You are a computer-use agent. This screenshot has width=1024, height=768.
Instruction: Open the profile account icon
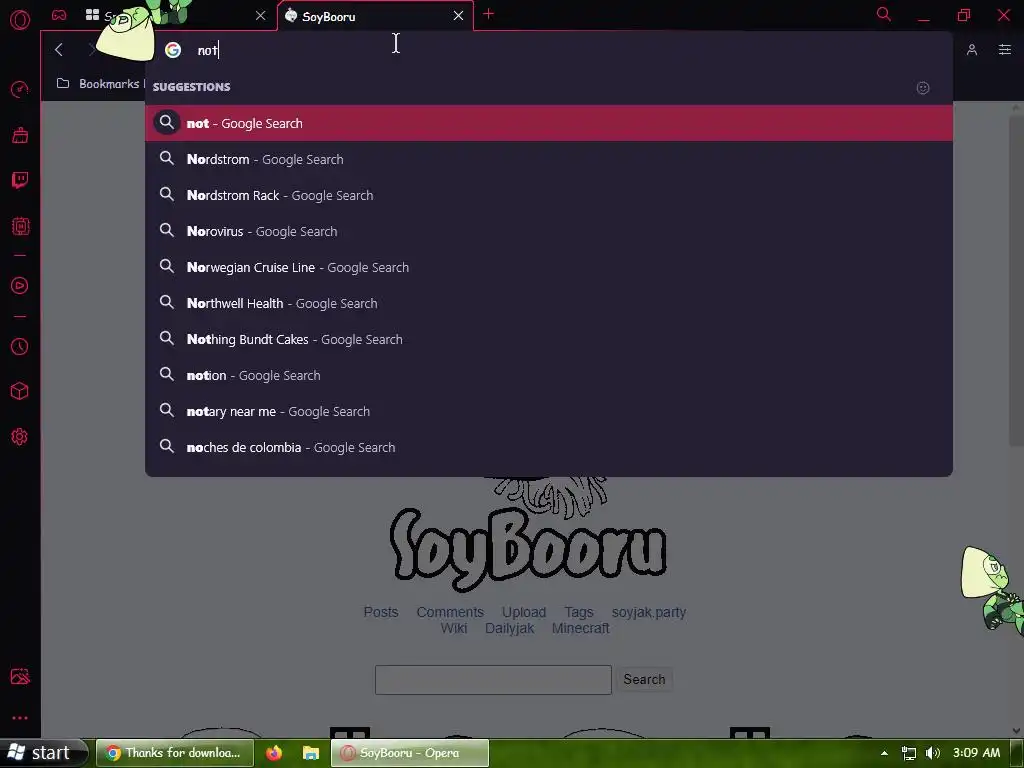pos(972,50)
